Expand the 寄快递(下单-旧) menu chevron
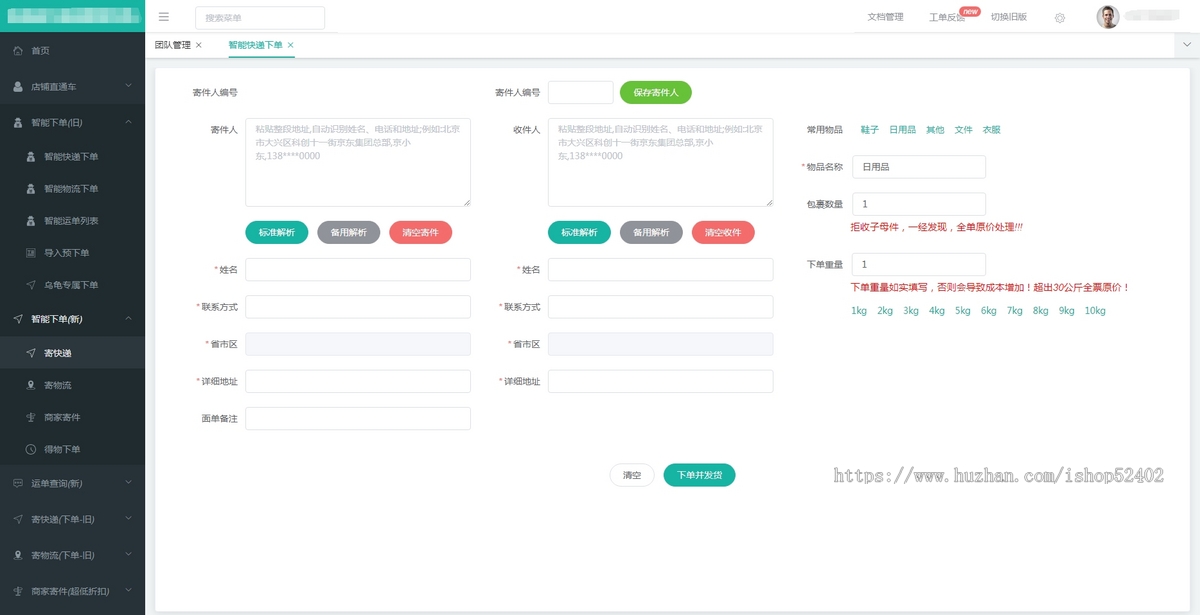Viewport: 1200px width, 615px height. tap(128, 519)
